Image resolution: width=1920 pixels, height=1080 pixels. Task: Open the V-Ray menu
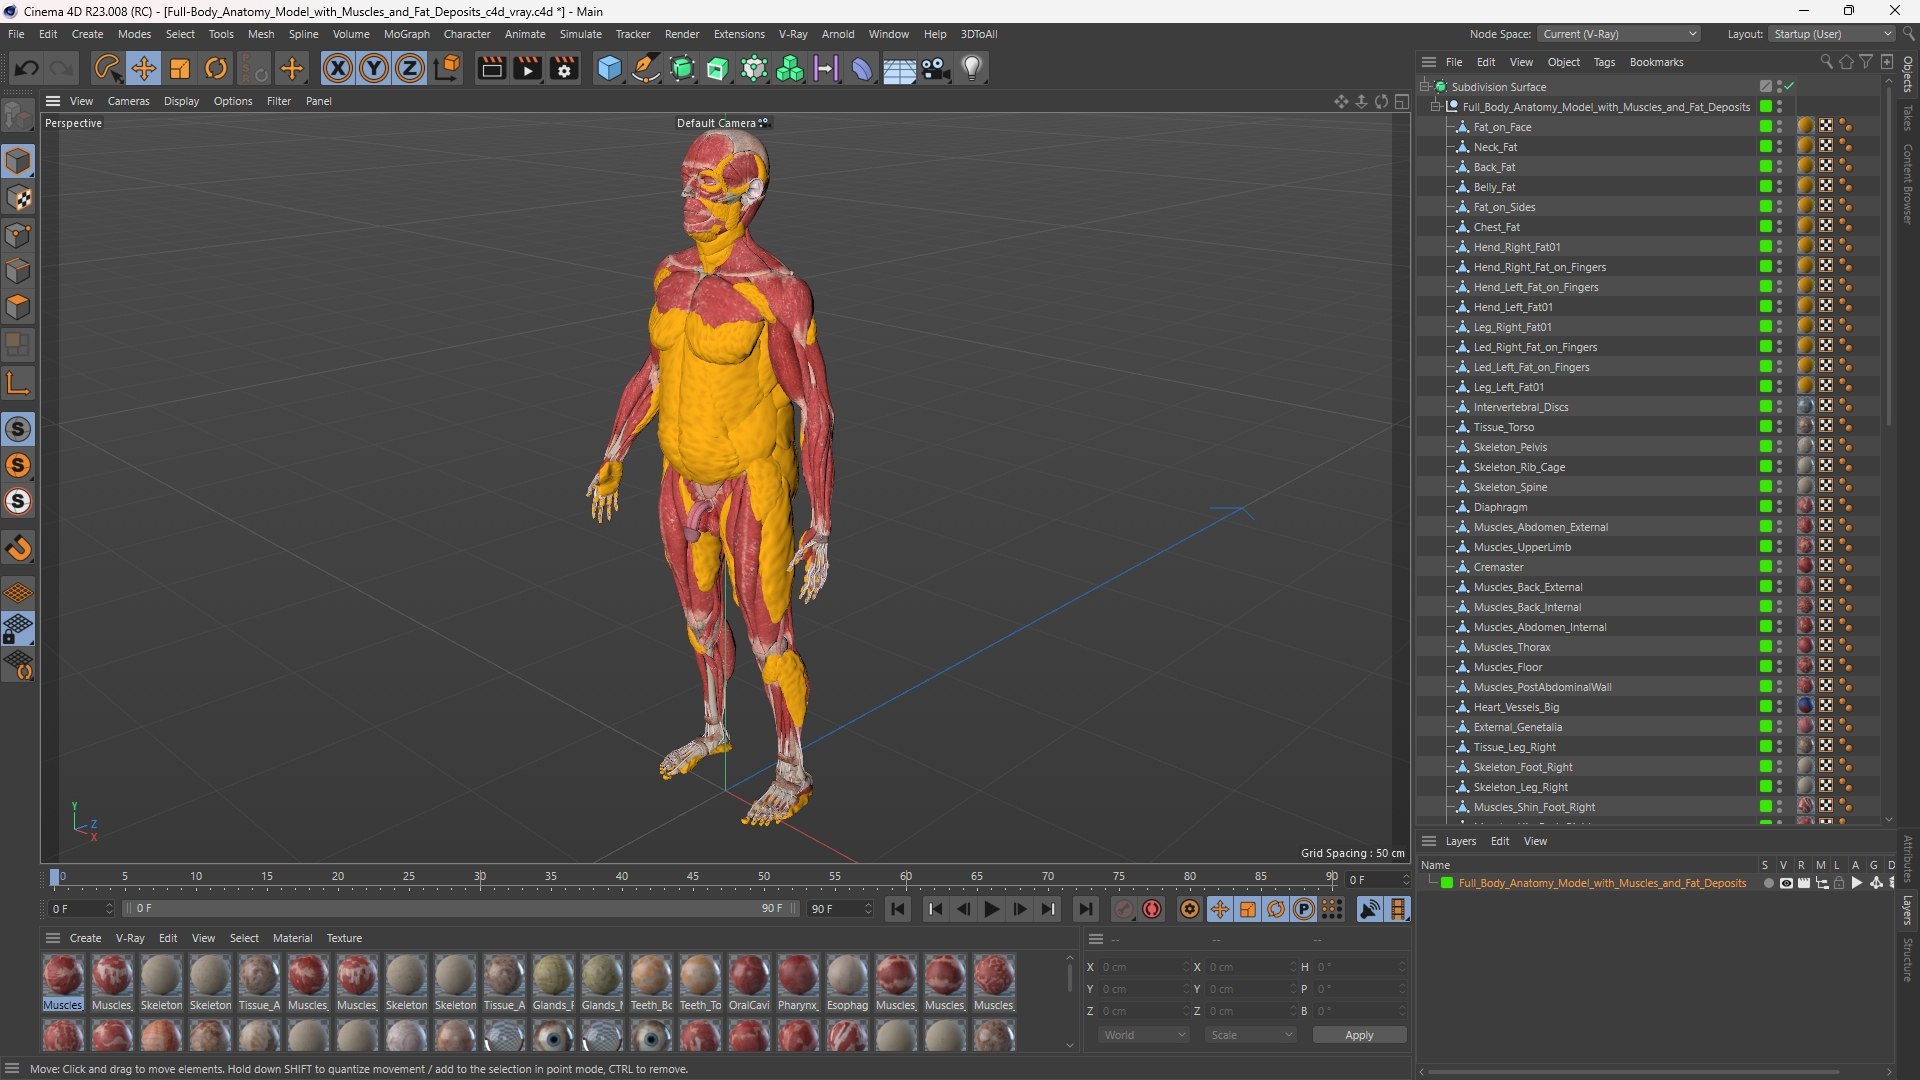tap(793, 34)
